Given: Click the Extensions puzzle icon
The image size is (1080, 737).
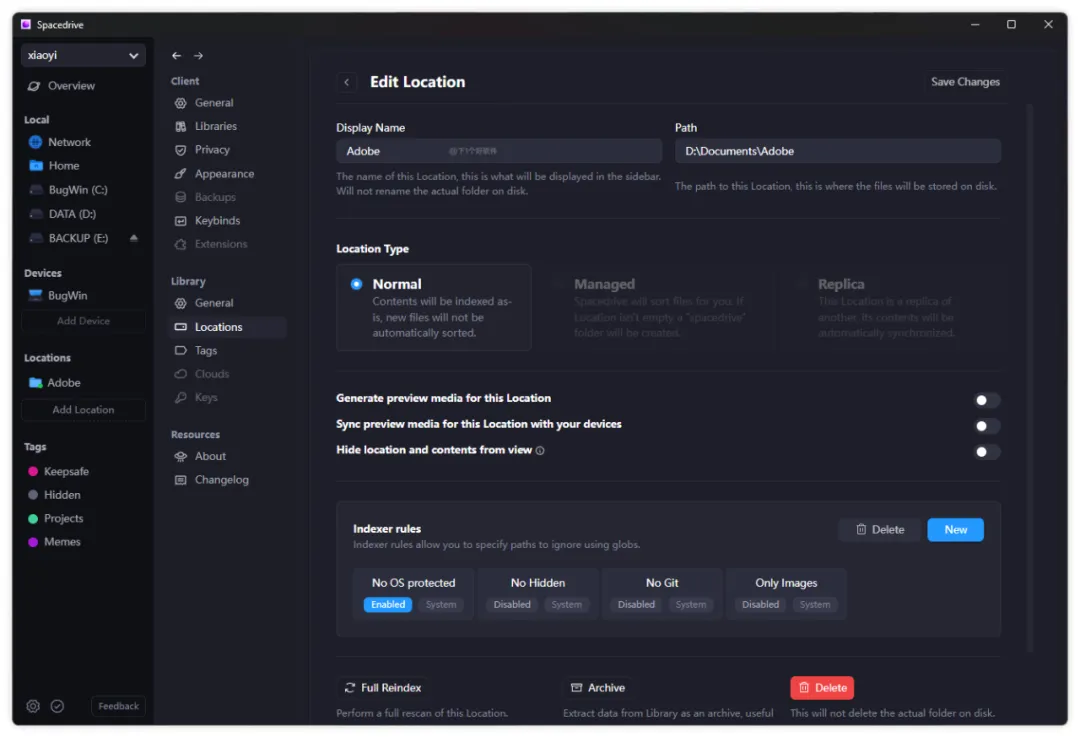Looking at the screenshot, I should (180, 244).
